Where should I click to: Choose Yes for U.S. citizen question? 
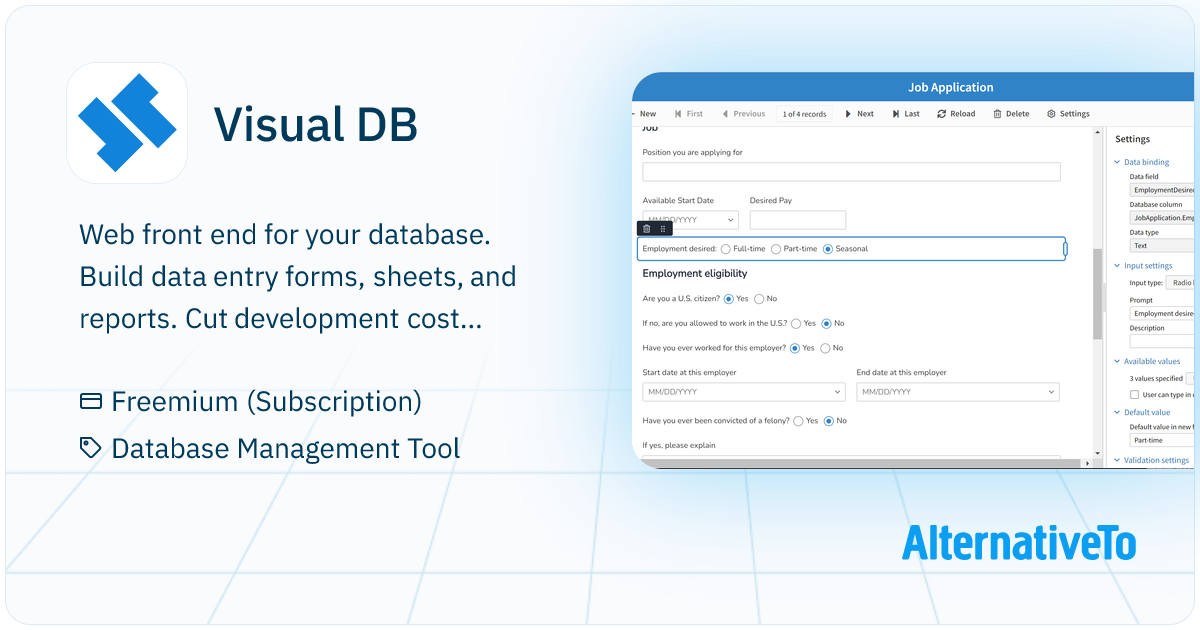point(729,299)
